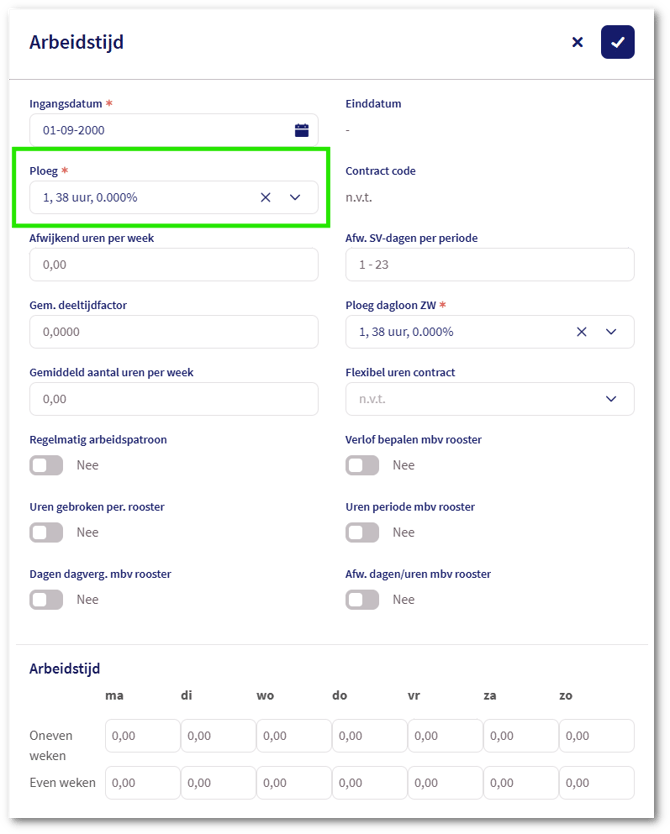Open the Ingangsdatum calendar picker

coord(301,130)
